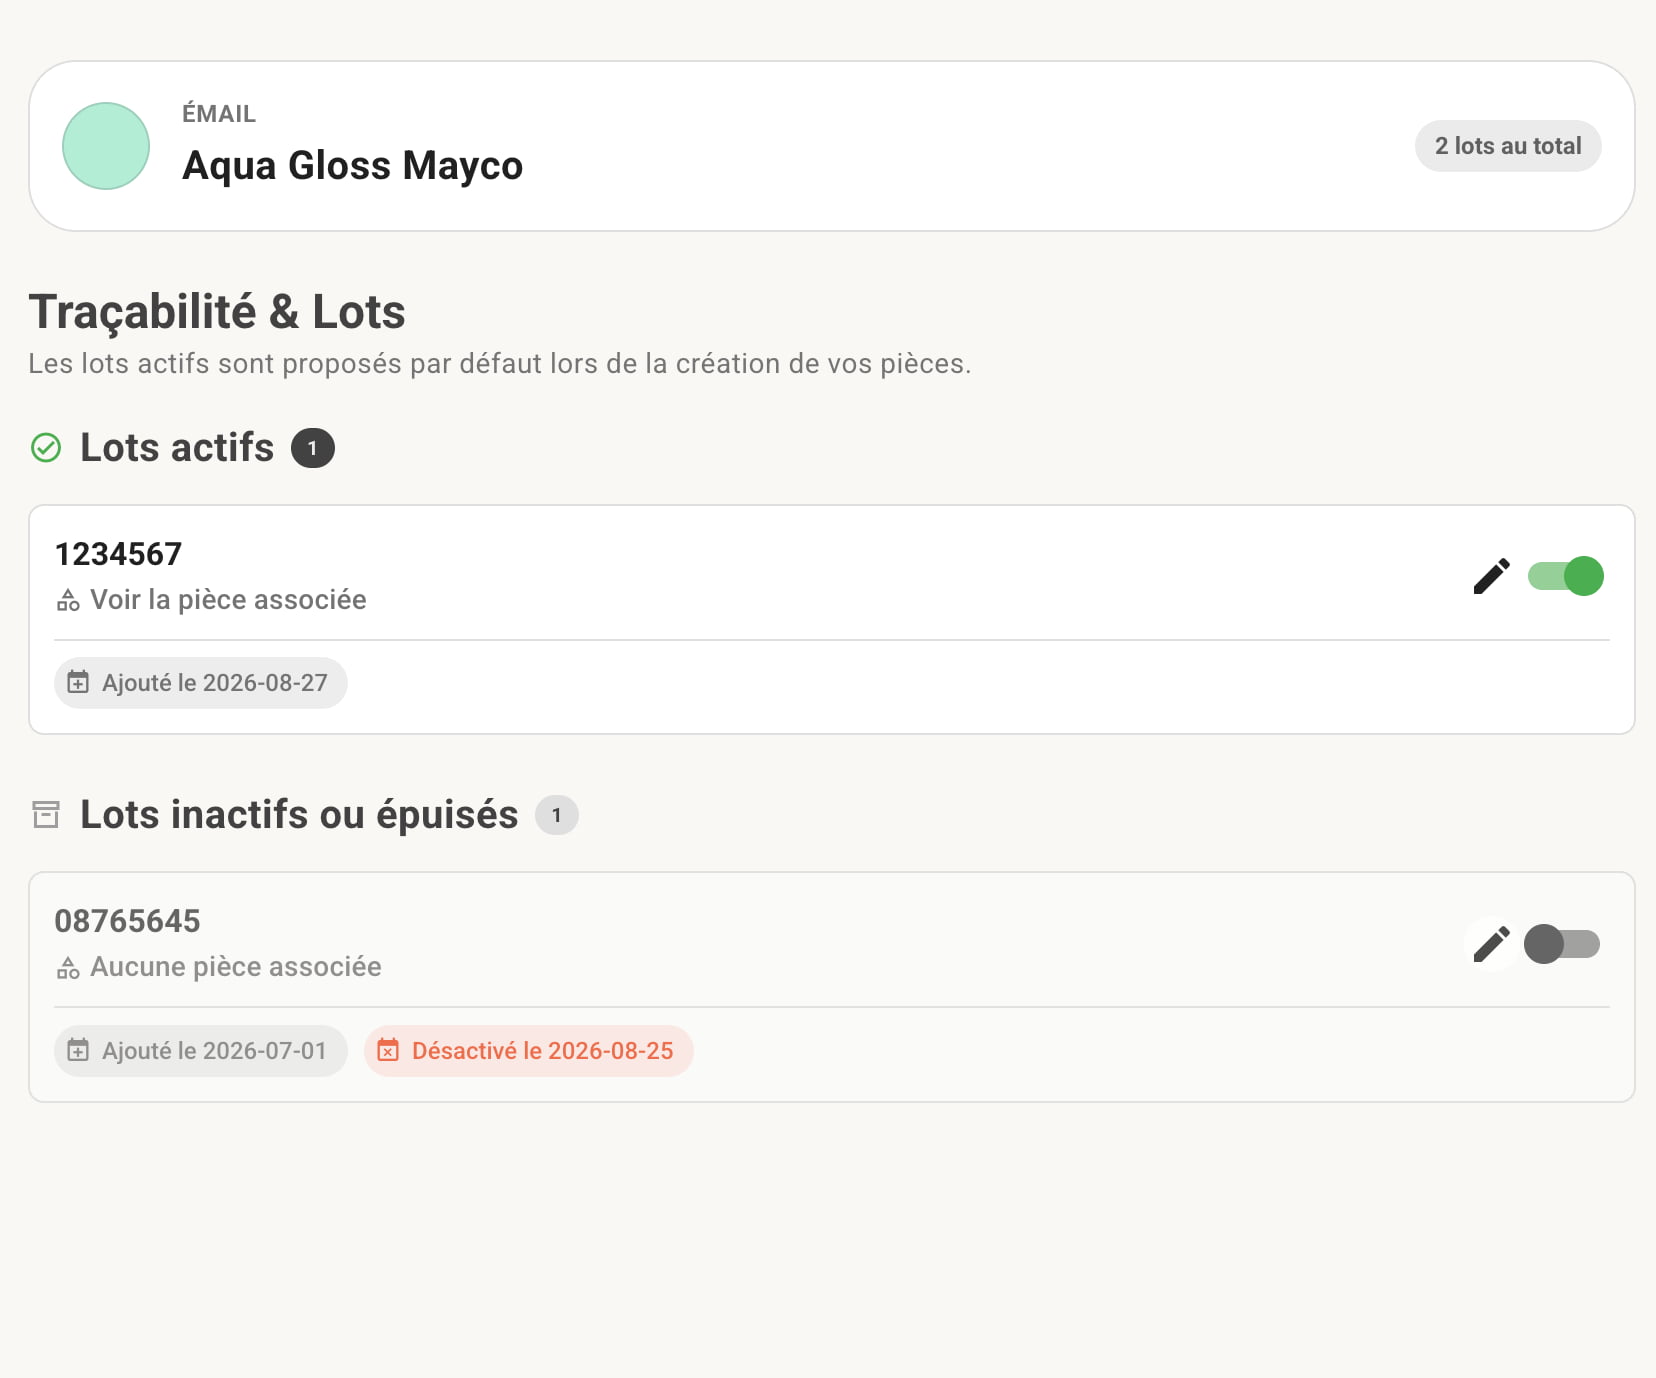Select the lot number text '08765645'
Viewport: 1656px width, 1378px height.
click(127, 921)
